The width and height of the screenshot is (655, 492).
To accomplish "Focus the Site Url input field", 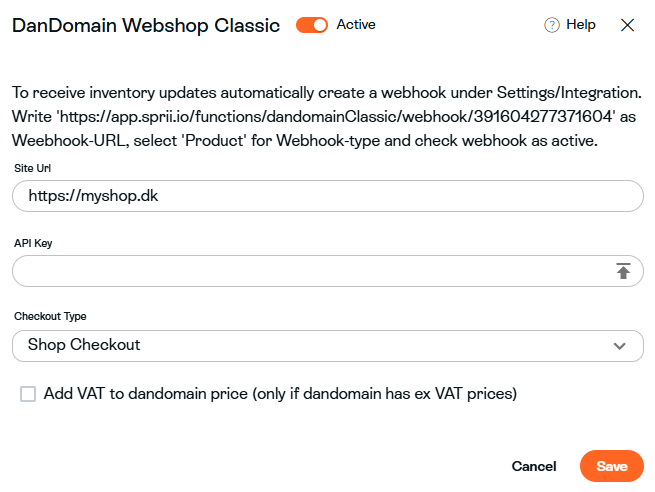I will pyautogui.click(x=327, y=196).
